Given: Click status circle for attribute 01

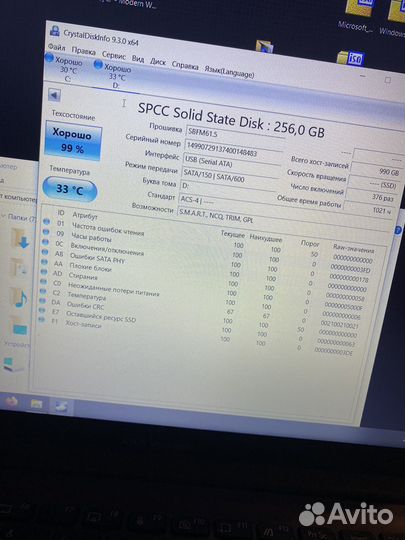Looking at the screenshot, I should tap(46, 222).
